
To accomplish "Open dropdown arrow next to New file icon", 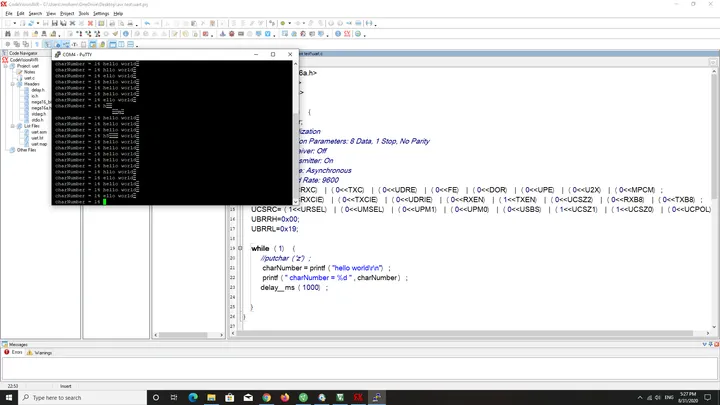I will click(x=15, y=23).
